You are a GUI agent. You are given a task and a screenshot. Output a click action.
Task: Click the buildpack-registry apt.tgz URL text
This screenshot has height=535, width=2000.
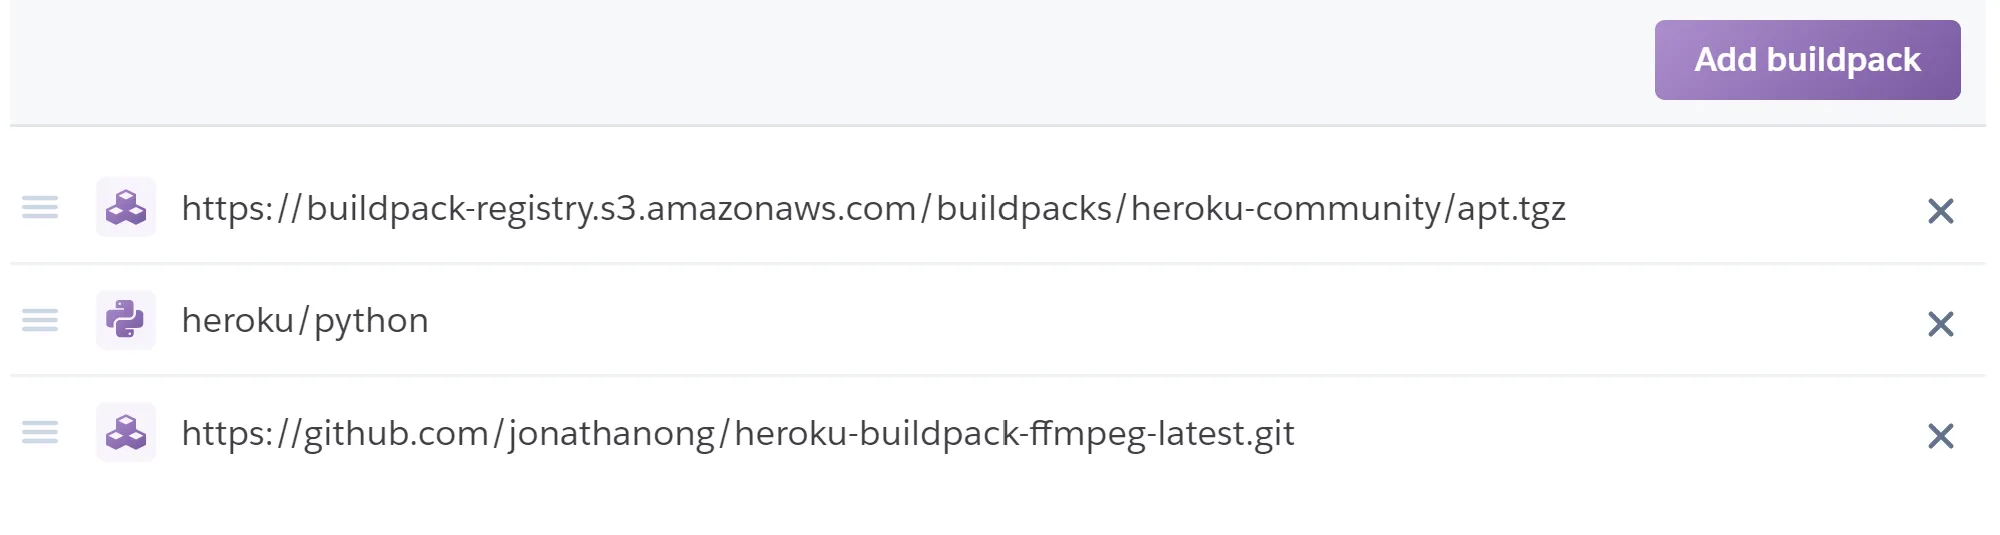[x=873, y=209]
